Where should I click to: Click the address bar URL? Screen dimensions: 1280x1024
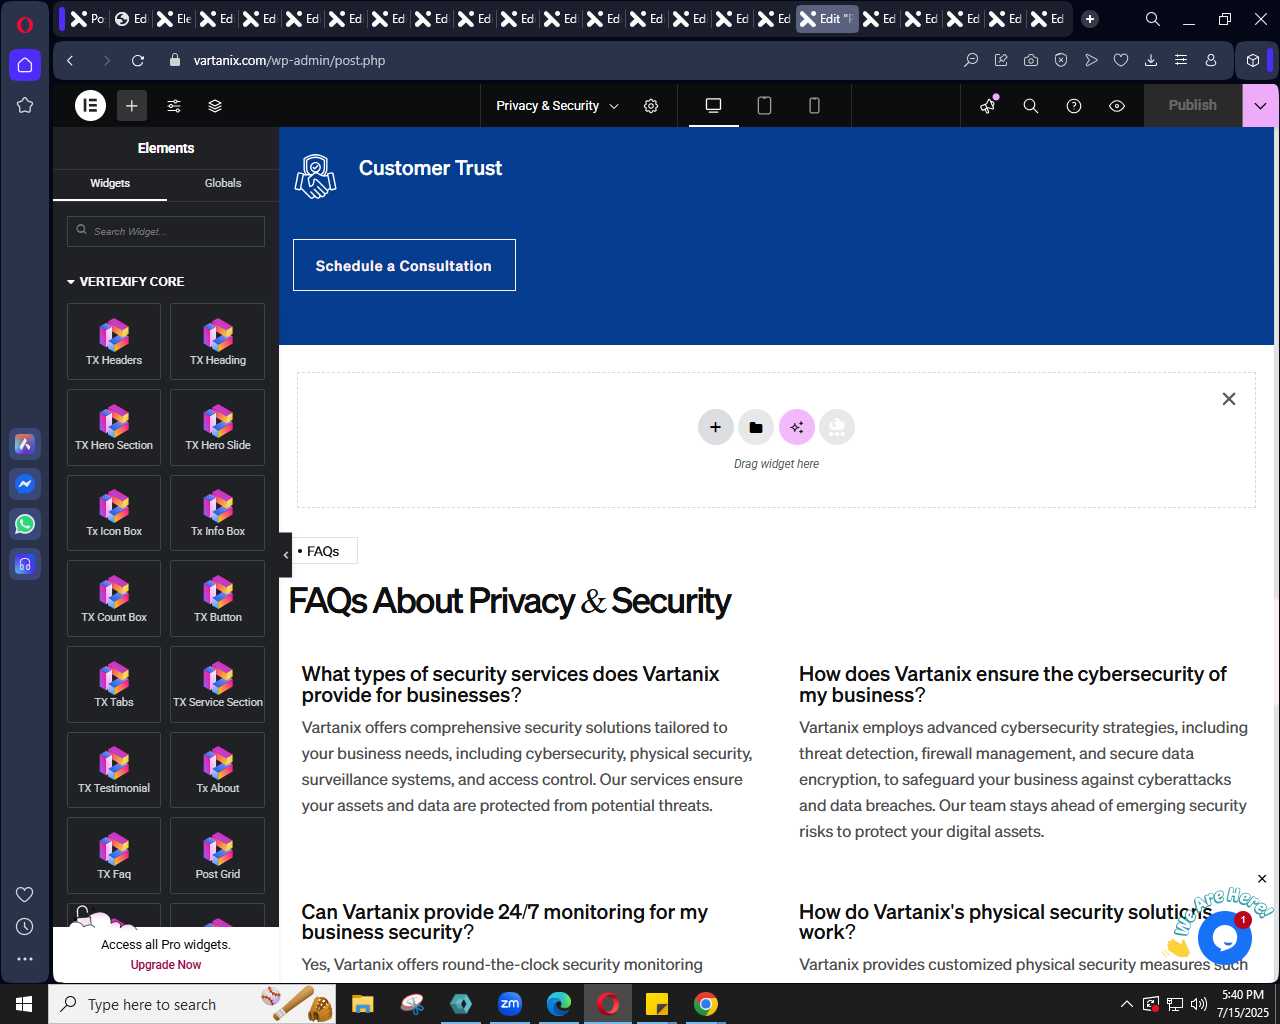coord(289,60)
